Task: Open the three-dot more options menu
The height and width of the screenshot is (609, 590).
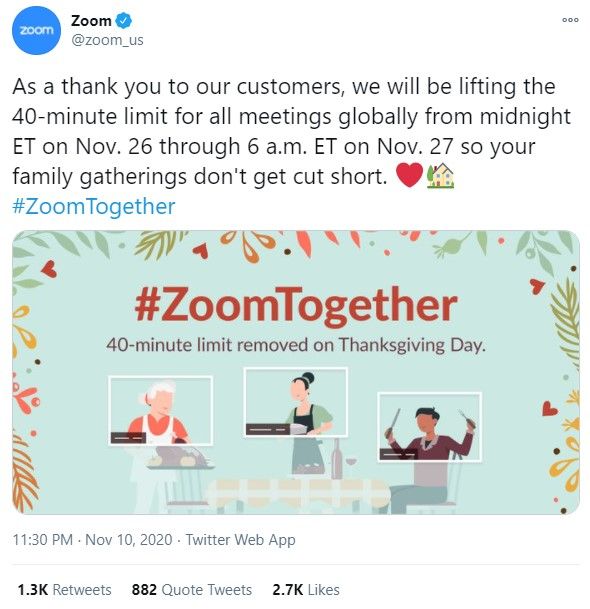Action: (570, 20)
